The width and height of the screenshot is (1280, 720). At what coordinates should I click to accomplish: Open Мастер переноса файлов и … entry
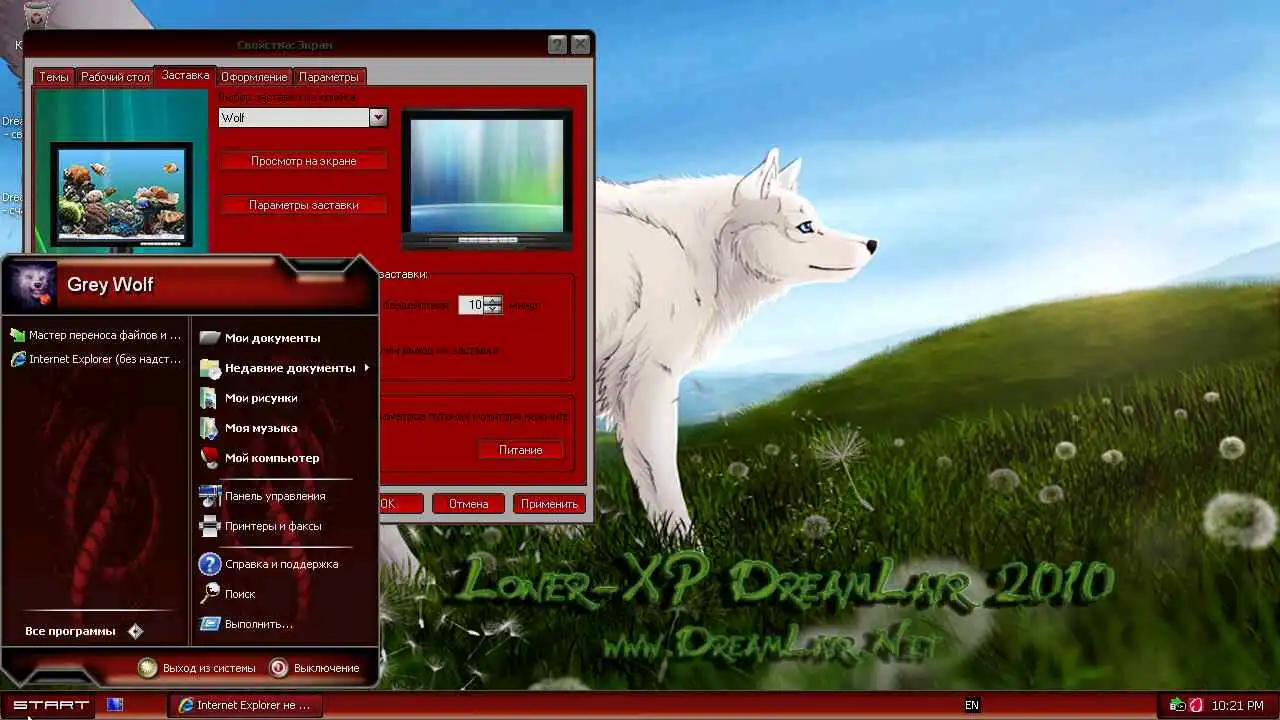click(x=105, y=335)
